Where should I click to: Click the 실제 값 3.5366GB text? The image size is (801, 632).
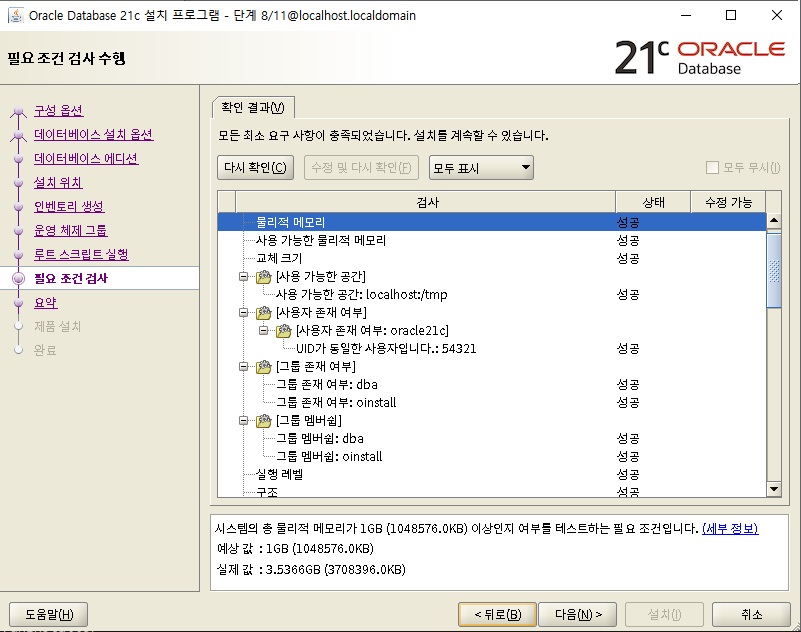pyautogui.click(x=311, y=569)
